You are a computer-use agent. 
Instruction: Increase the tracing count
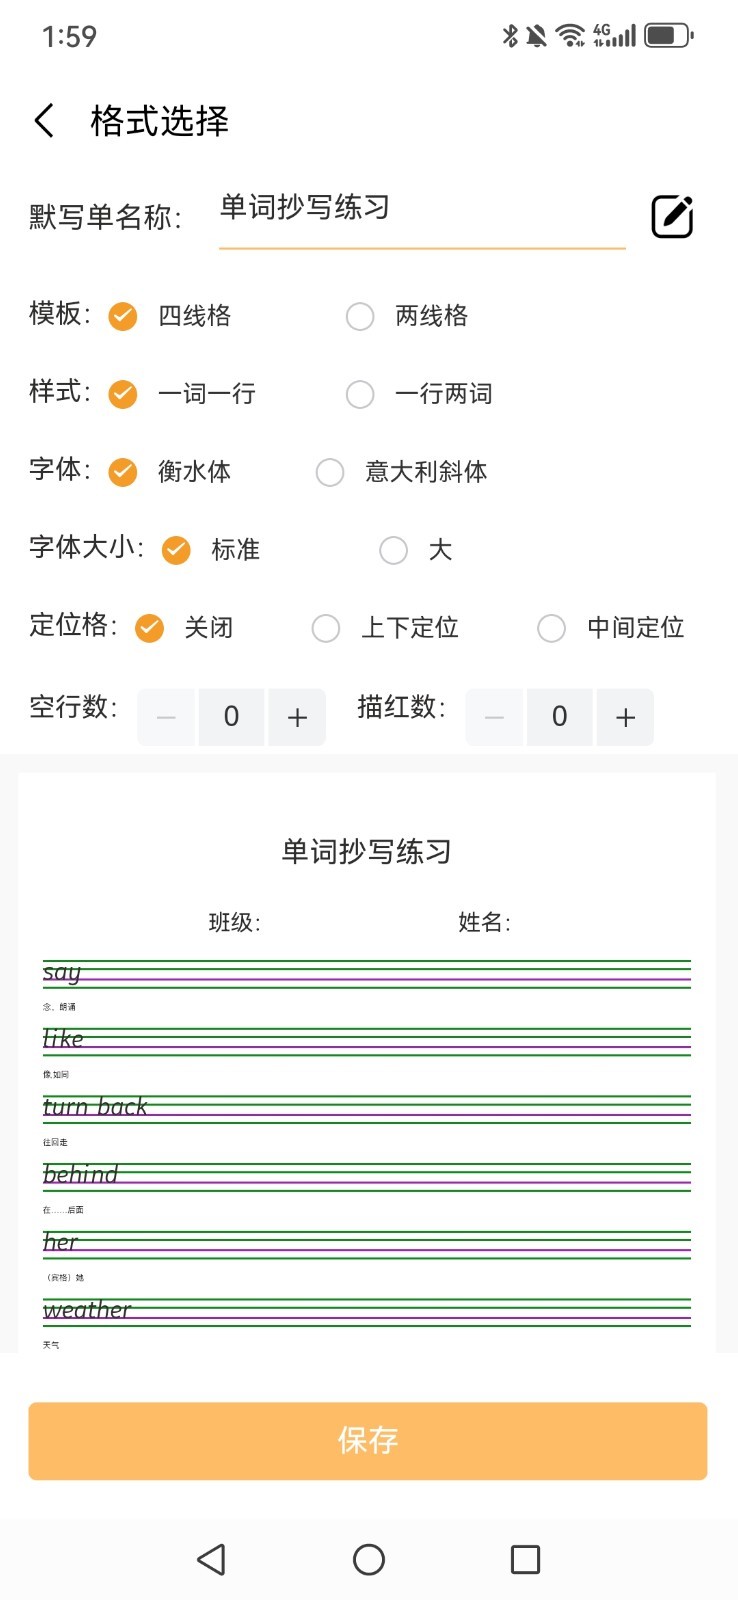[x=625, y=717]
